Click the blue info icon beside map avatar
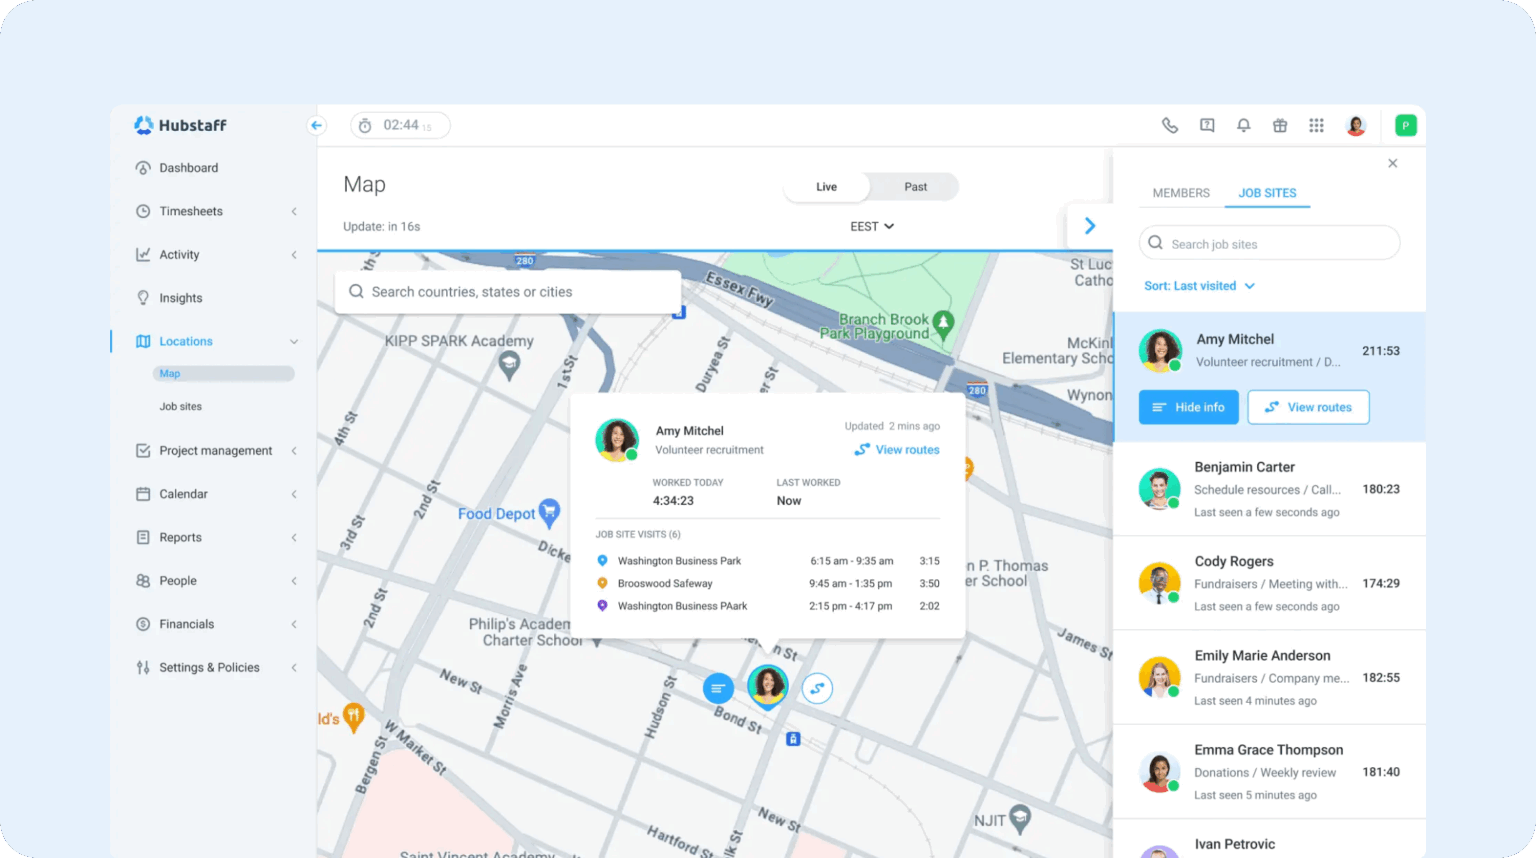The height and width of the screenshot is (858, 1536). click(718, 688)
